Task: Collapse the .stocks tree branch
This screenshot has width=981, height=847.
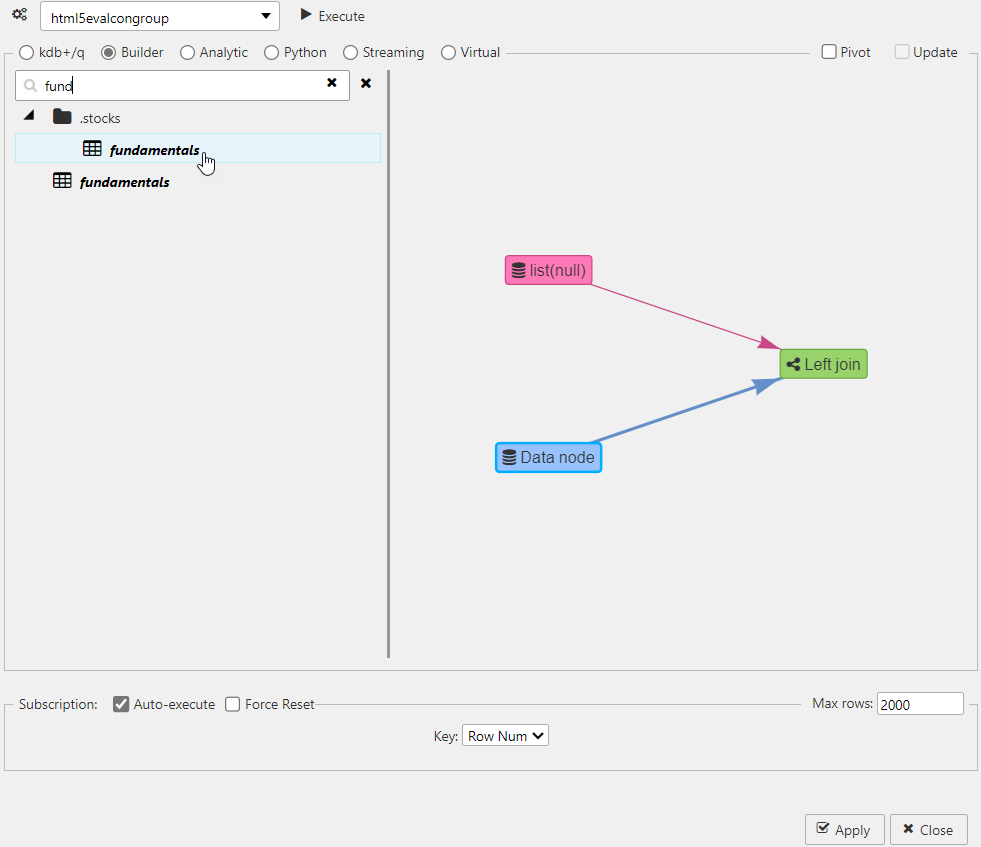Action: [x=29, y=115]
